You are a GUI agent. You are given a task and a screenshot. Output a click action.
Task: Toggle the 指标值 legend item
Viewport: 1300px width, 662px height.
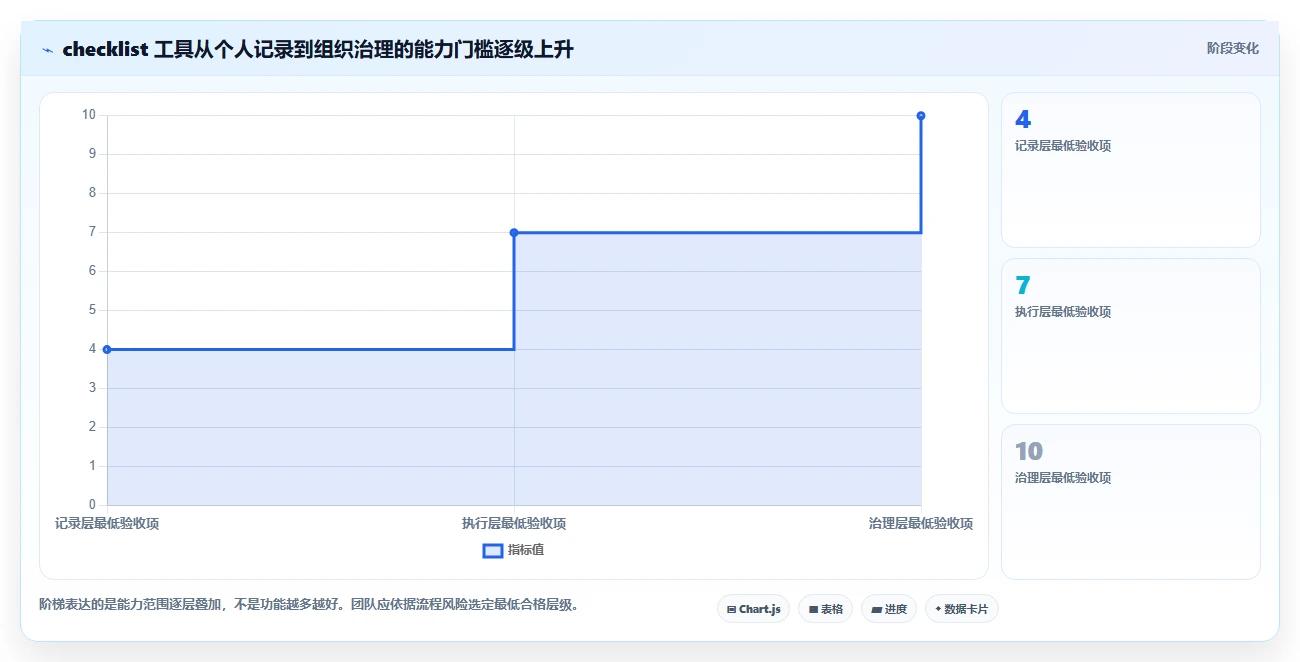514,550
